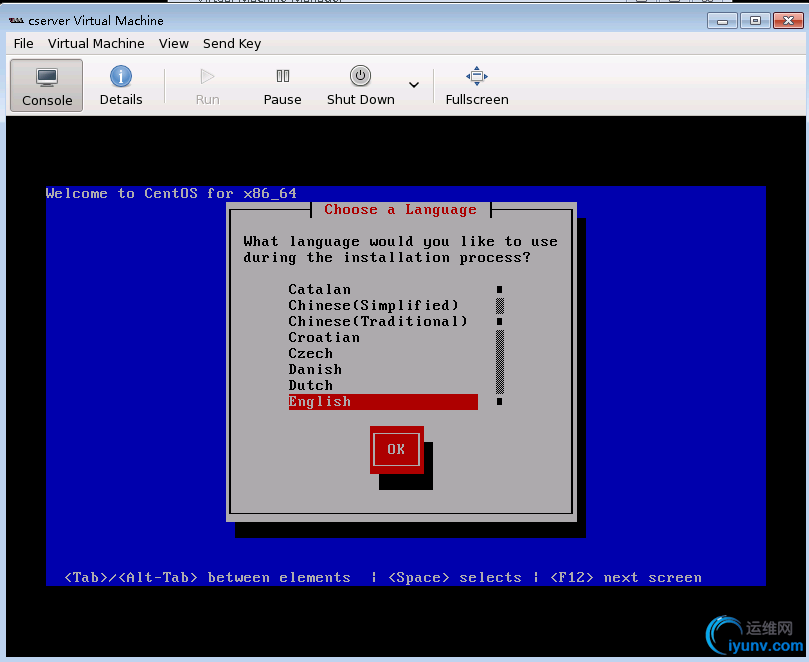Click the language list scrollbar track
The width and height of the screenshot is (809, 662).
[499, 345]
